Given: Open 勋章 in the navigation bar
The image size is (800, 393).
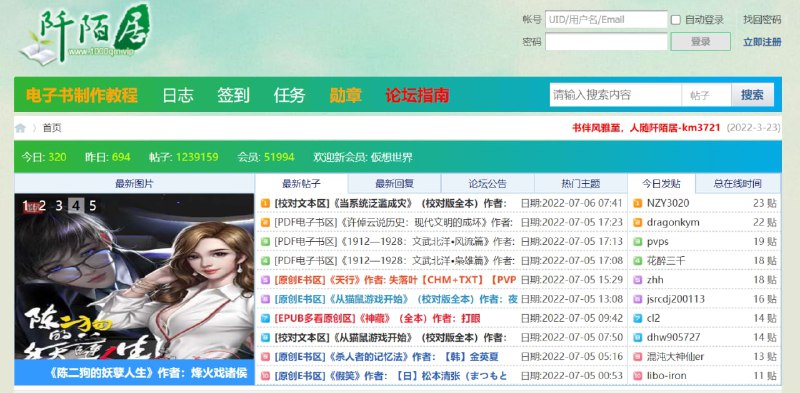Looking at the screenshot, I should coord(346,95).
